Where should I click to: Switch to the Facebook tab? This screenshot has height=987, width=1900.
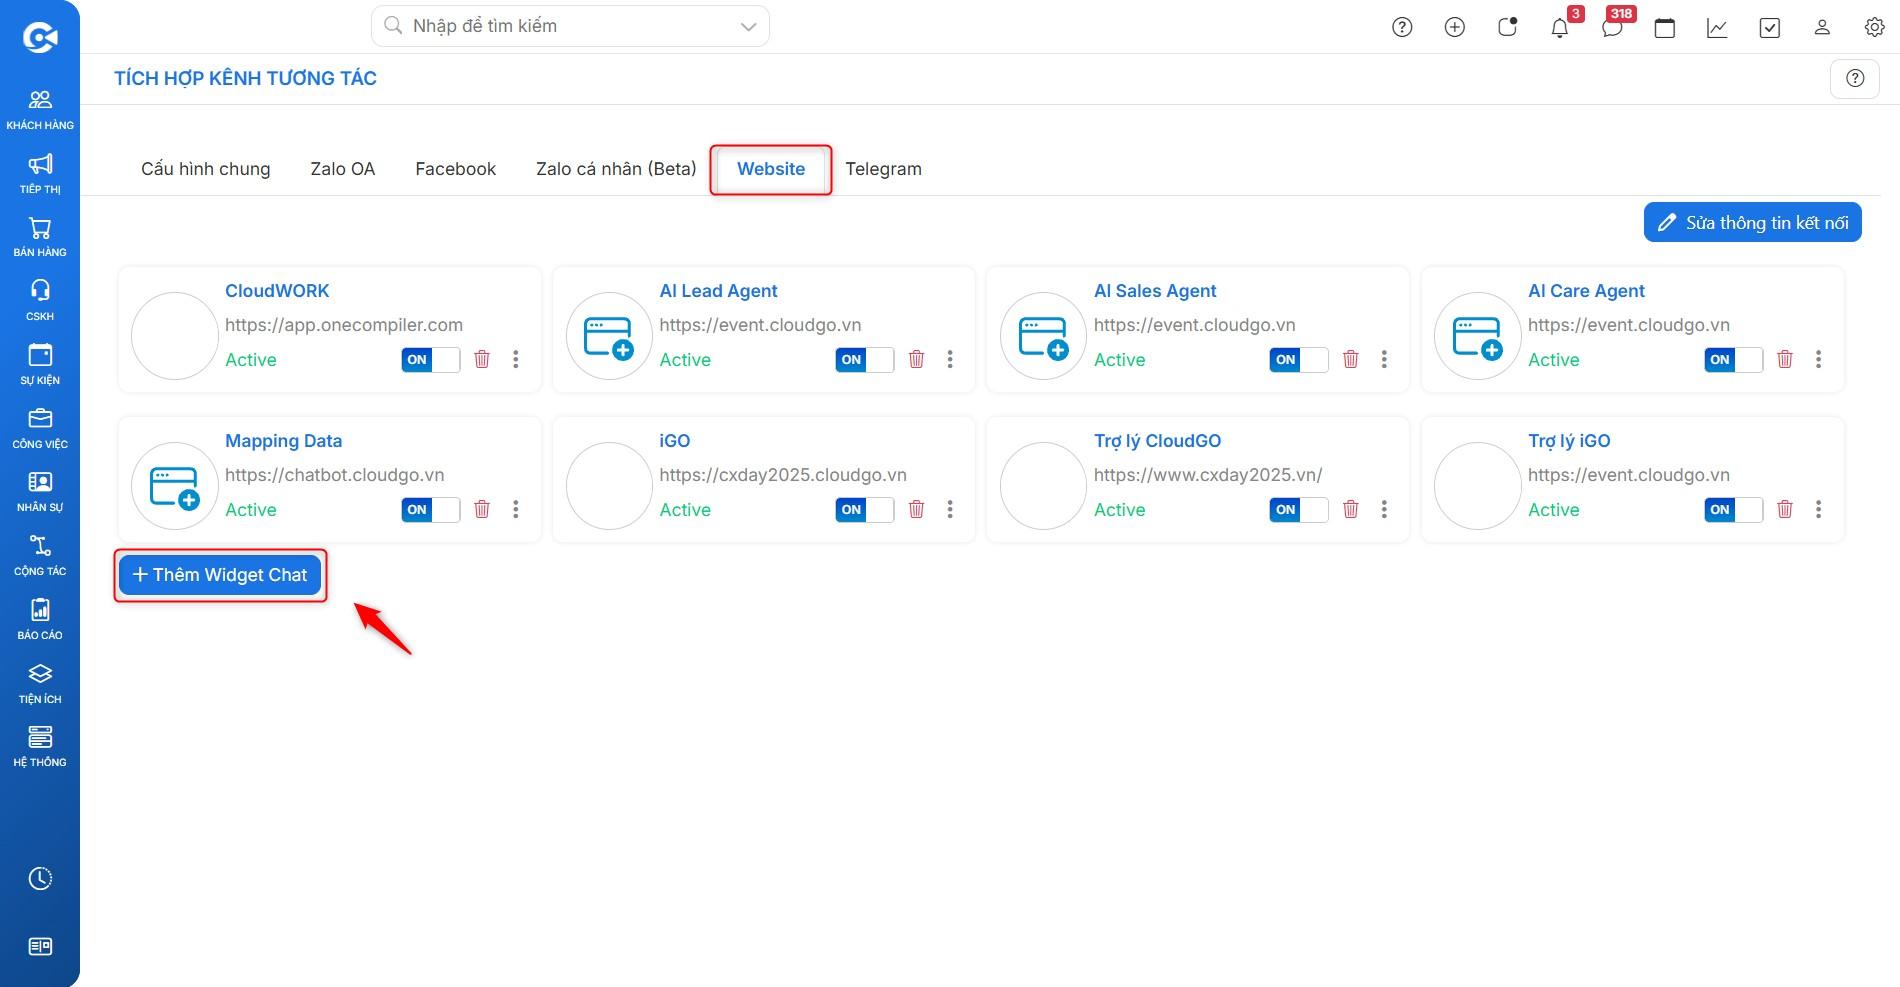pyautogui.click(x=456, y=169)
